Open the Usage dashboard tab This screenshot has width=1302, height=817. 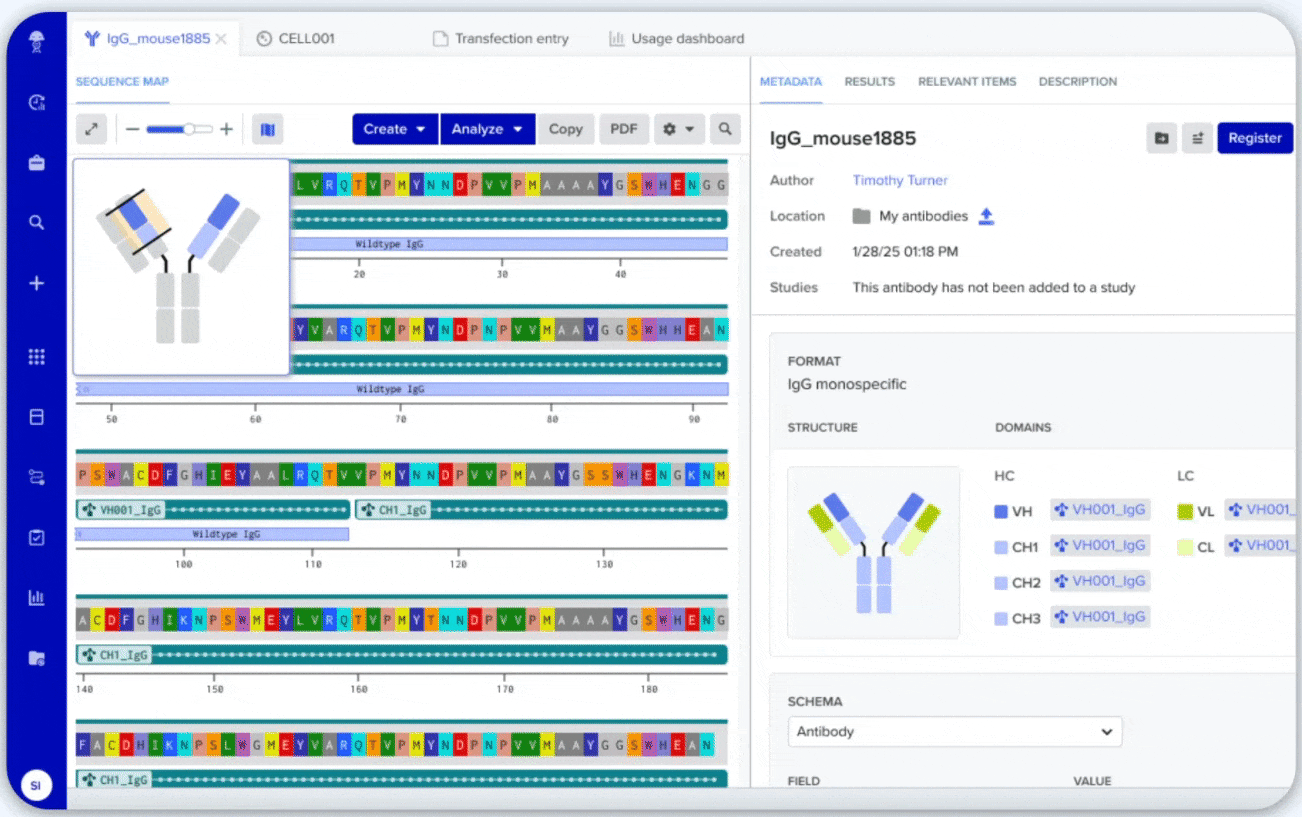[677, 39]
